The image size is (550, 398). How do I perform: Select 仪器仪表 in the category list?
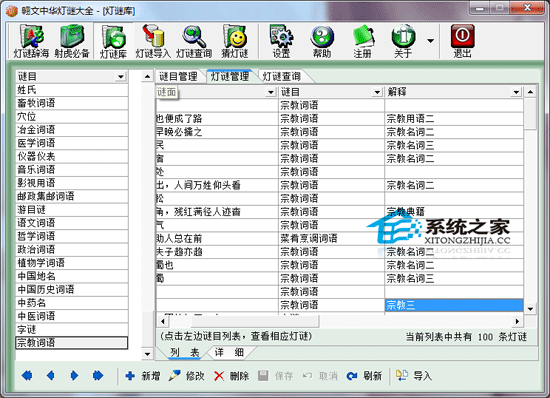coord(72,156)
